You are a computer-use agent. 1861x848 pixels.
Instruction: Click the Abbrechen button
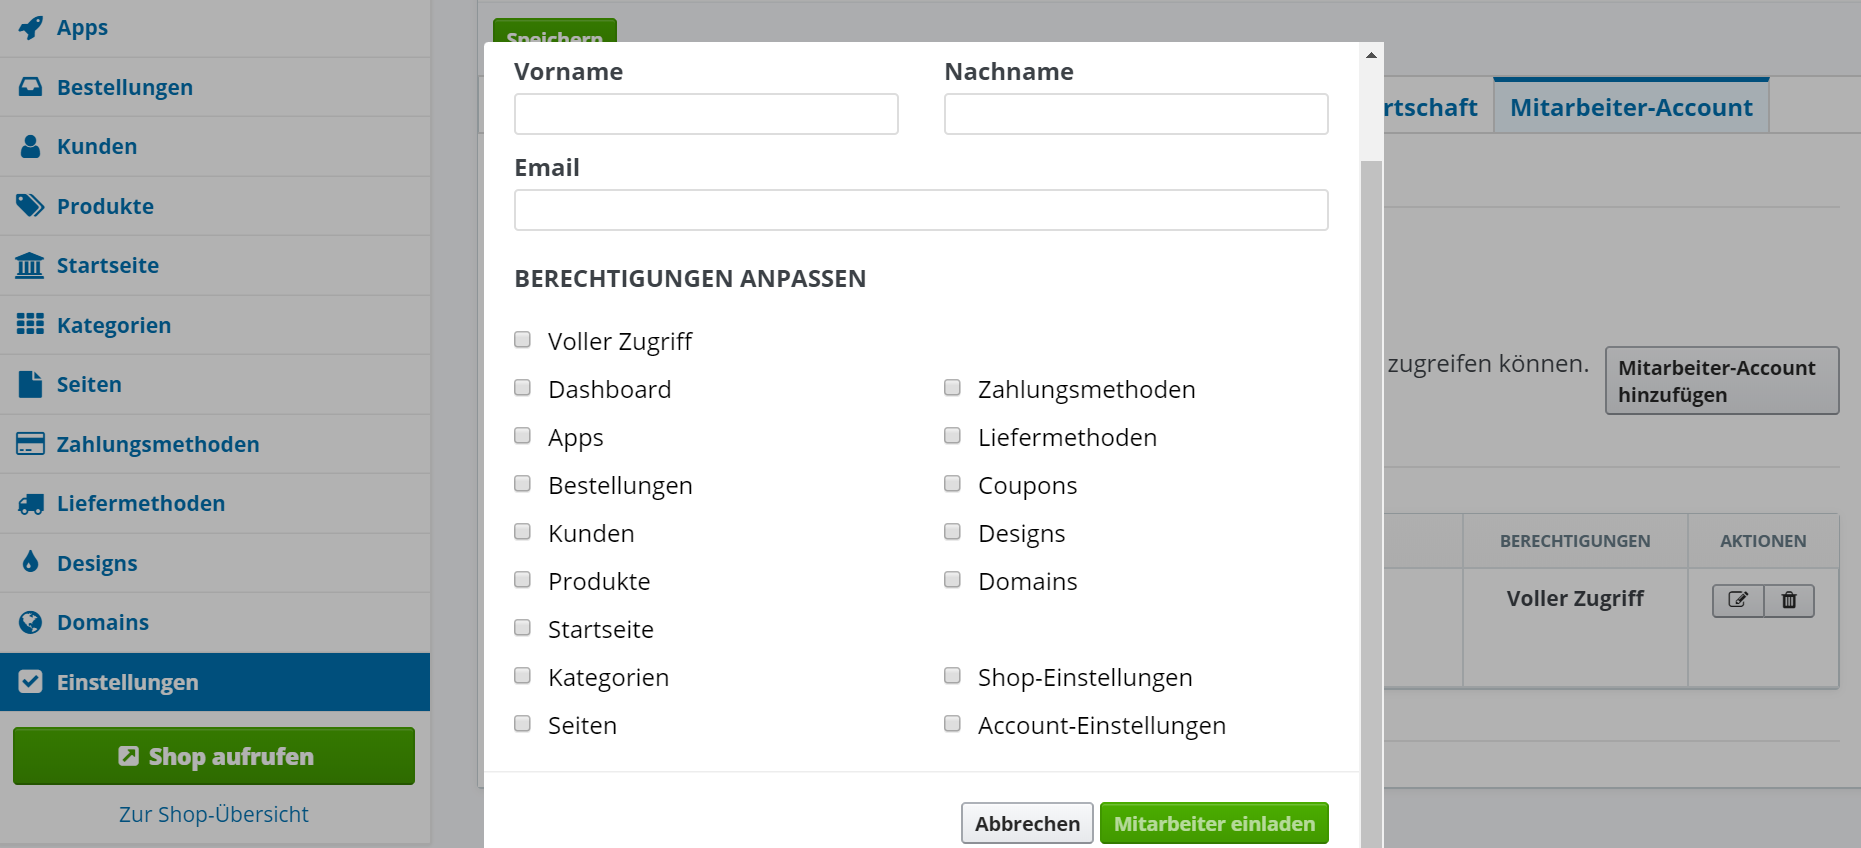(1027, 823)
